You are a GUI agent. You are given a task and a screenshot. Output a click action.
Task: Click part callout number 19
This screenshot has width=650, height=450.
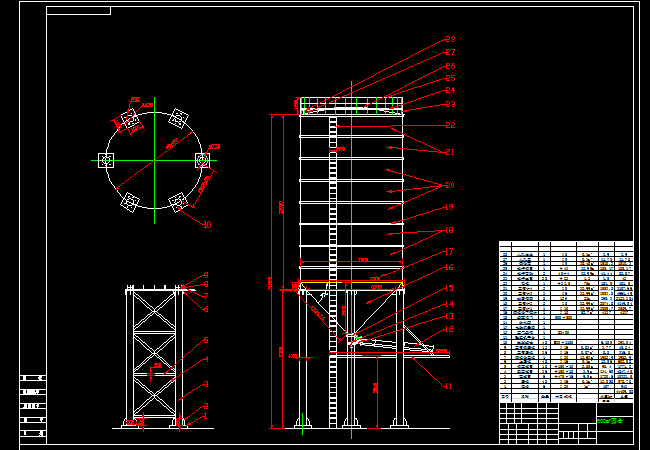(x=450, y=207)
